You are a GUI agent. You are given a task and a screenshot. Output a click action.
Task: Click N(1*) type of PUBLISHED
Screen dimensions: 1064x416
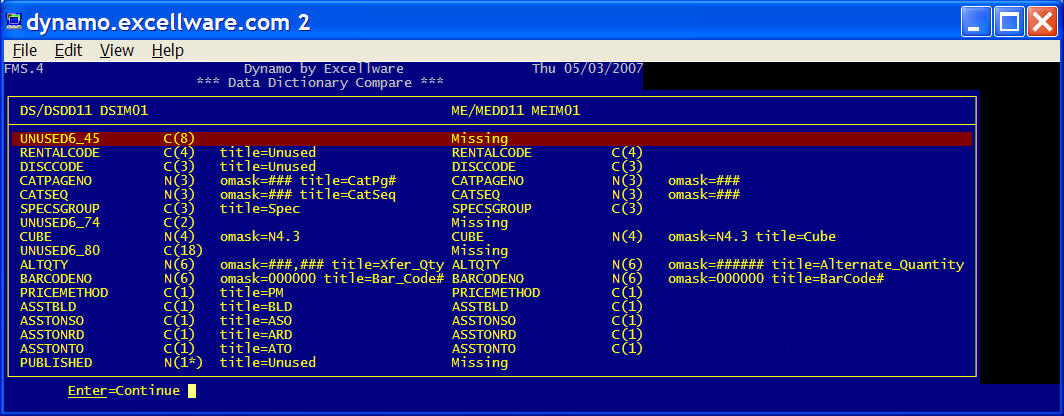184,362
